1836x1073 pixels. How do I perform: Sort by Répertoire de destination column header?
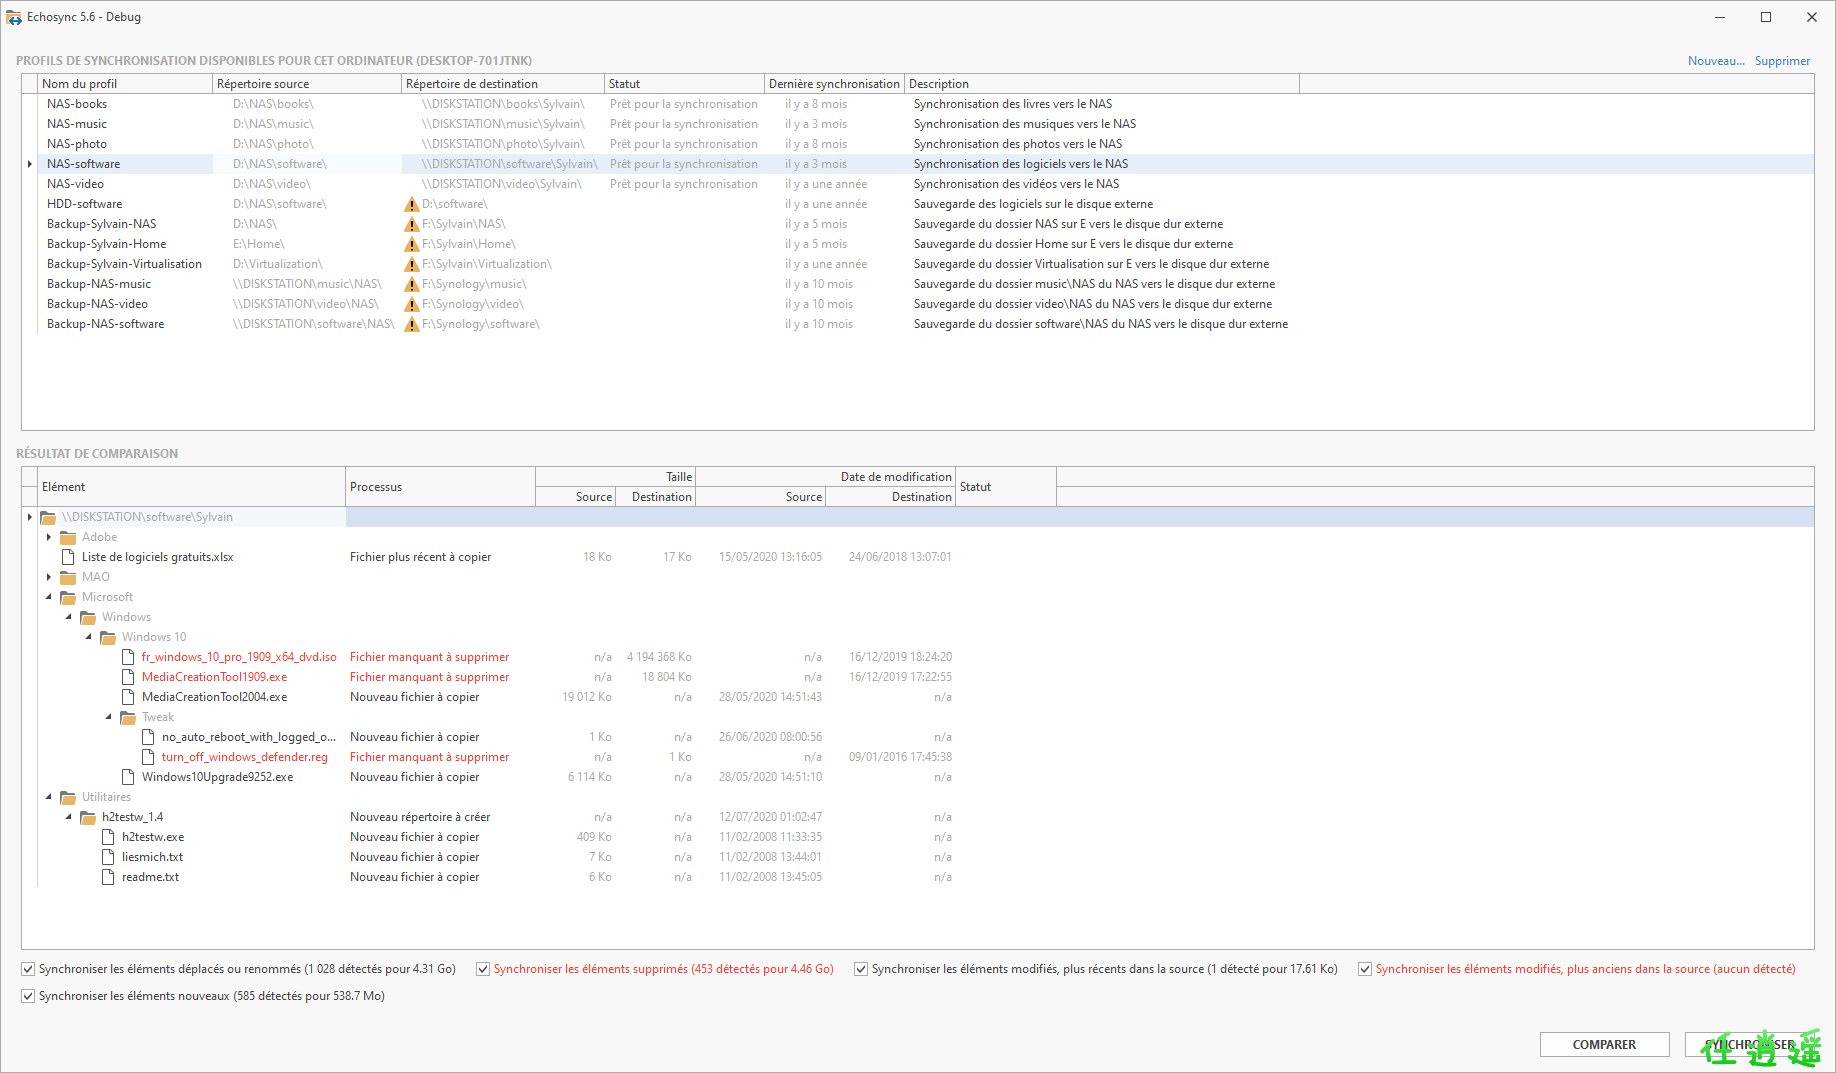pyautogui.click(x=503, y=84)
